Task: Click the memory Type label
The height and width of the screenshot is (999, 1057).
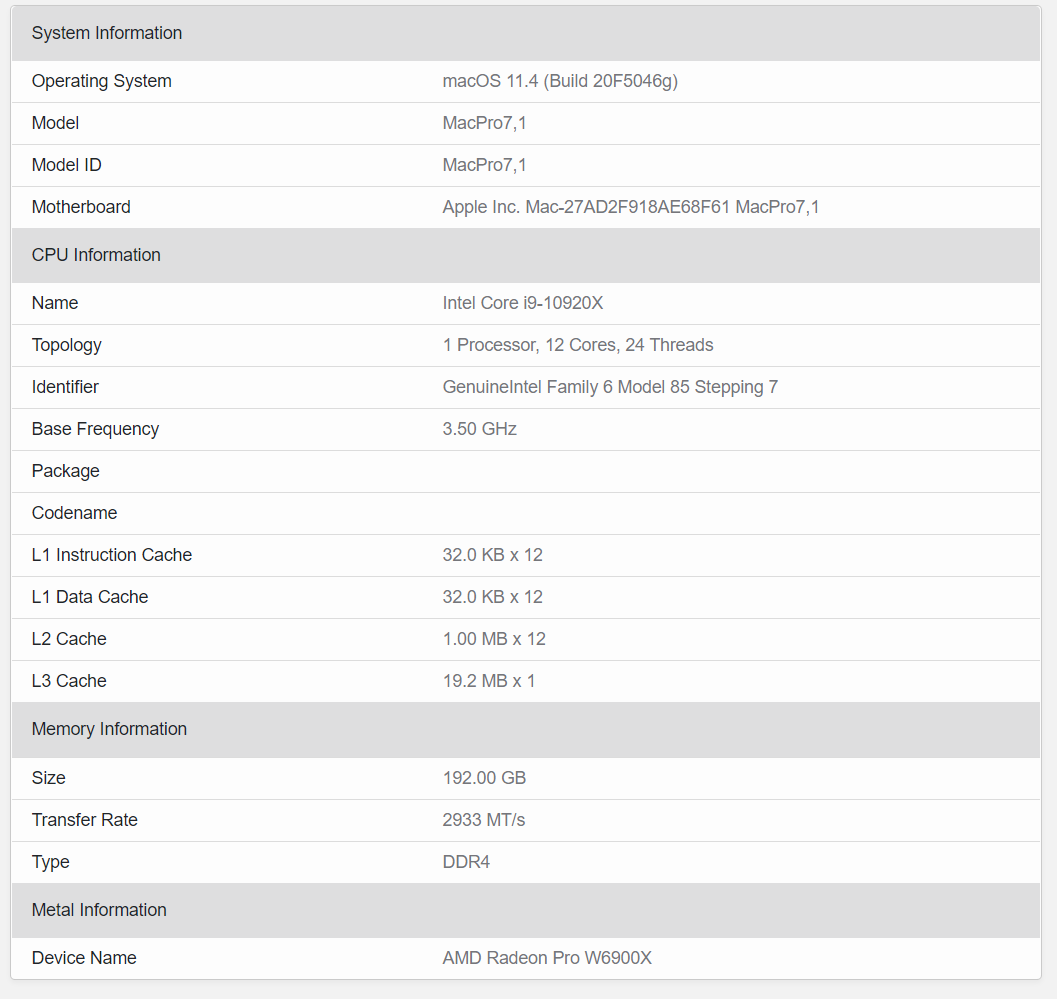Action: pyautogui.click(x=51, y=862)
